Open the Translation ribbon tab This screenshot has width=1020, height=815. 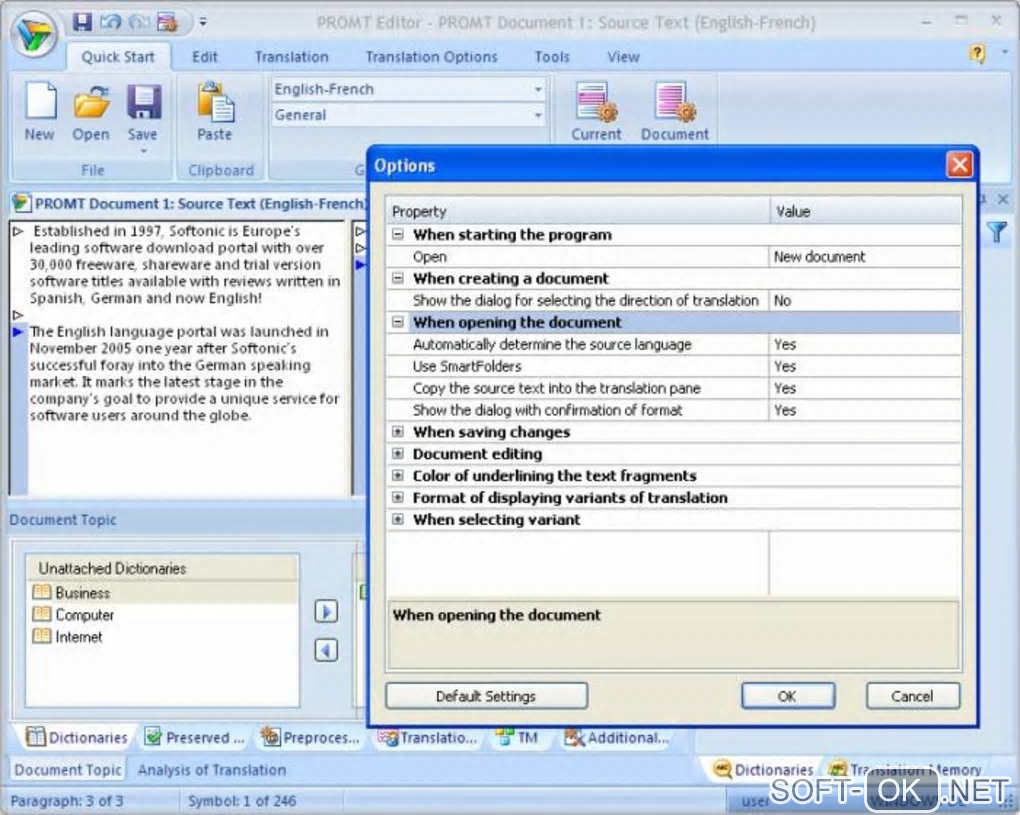pos(291,57)
